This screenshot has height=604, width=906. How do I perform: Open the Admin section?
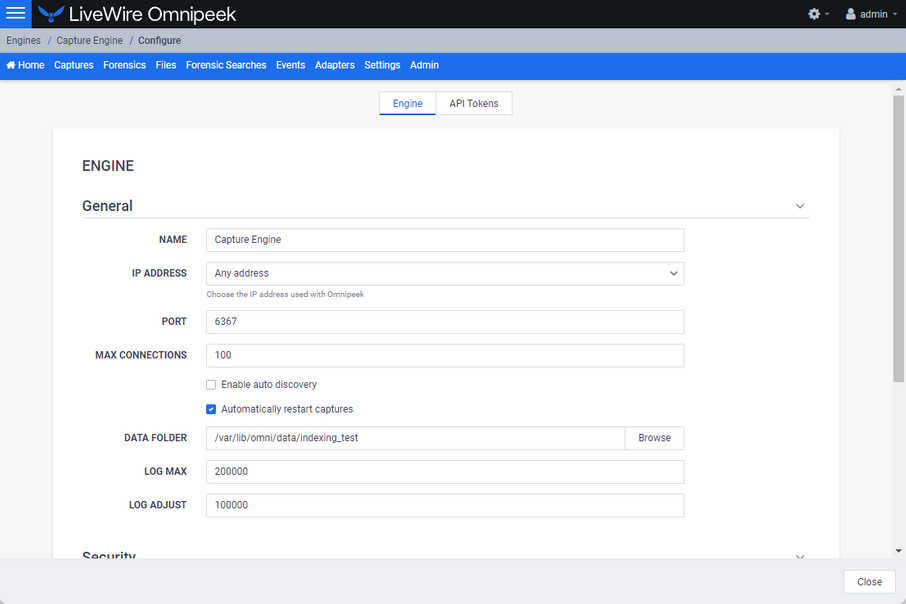pos(424,65)
